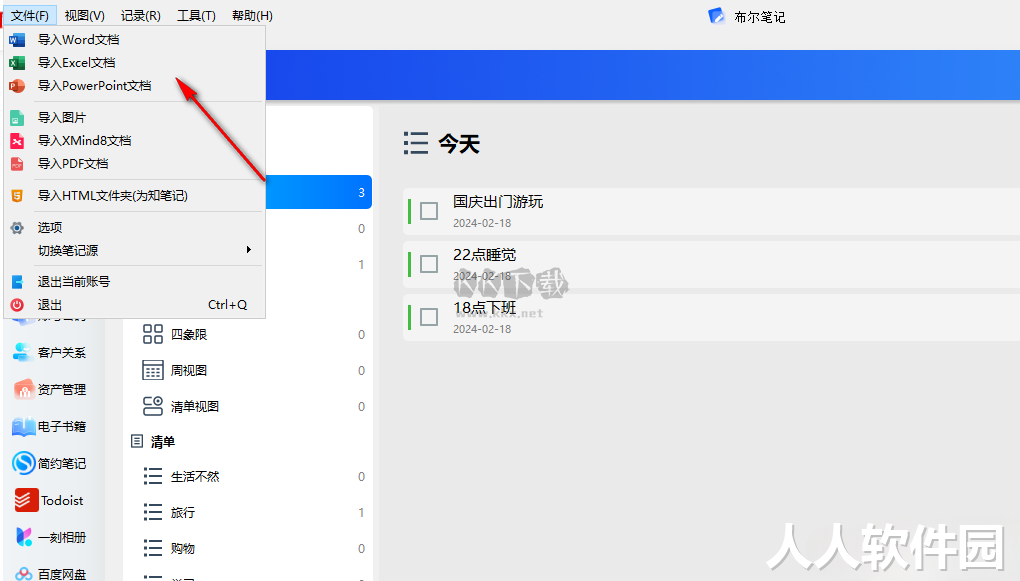Click the Excel icon for 导入Excel文档

point(17,62)
